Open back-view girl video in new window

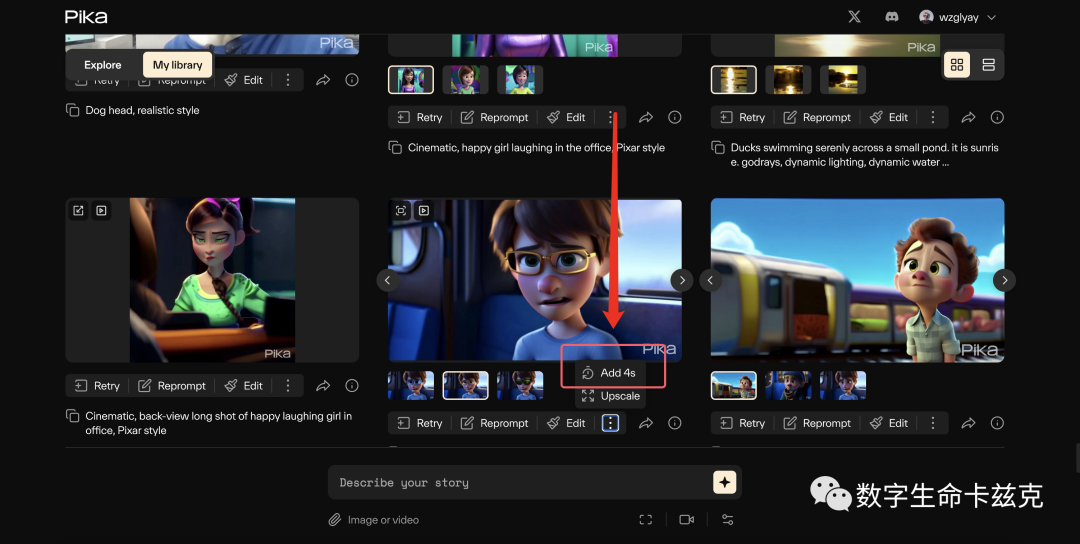tap(79, 211)
